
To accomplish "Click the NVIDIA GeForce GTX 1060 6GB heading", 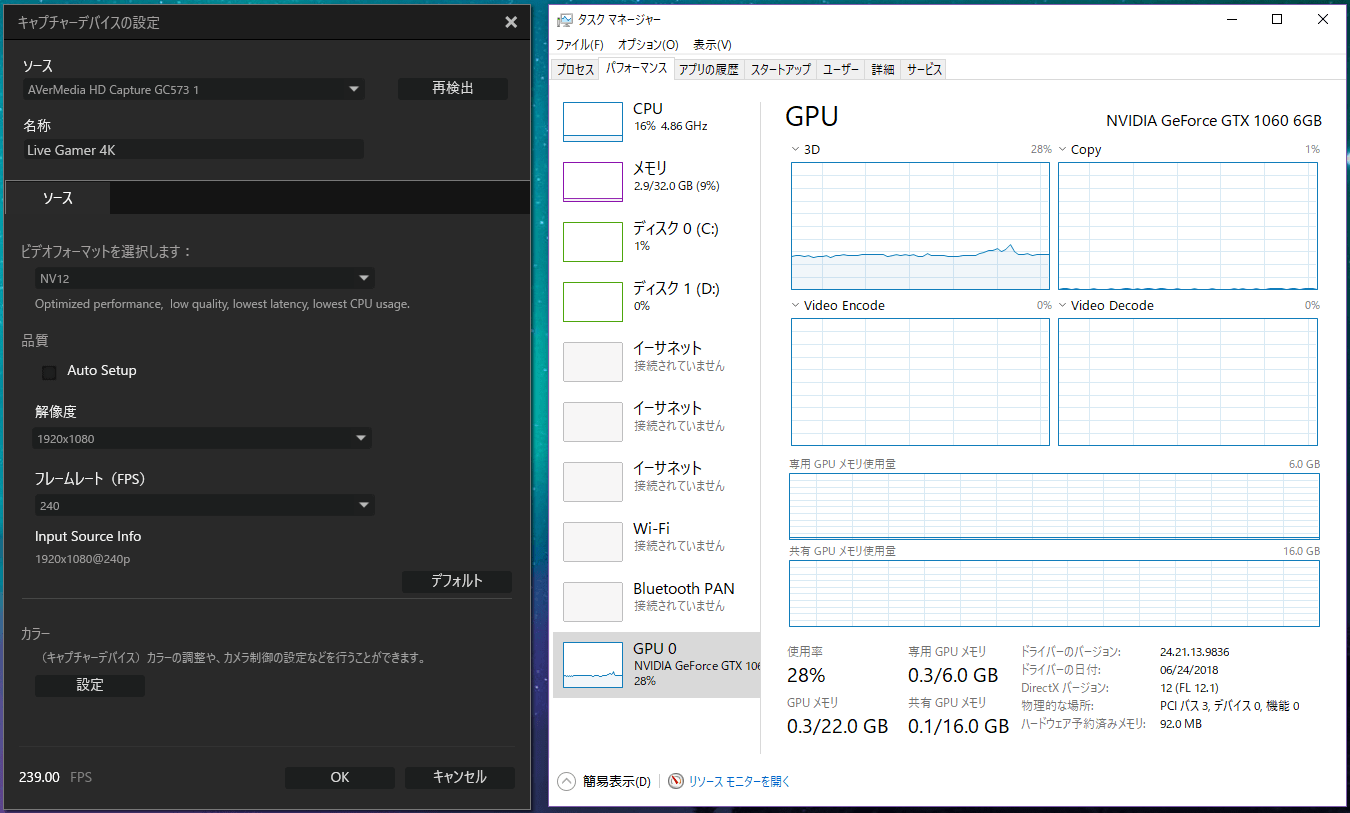I will pyautogui.click(x=1214, y=121).
